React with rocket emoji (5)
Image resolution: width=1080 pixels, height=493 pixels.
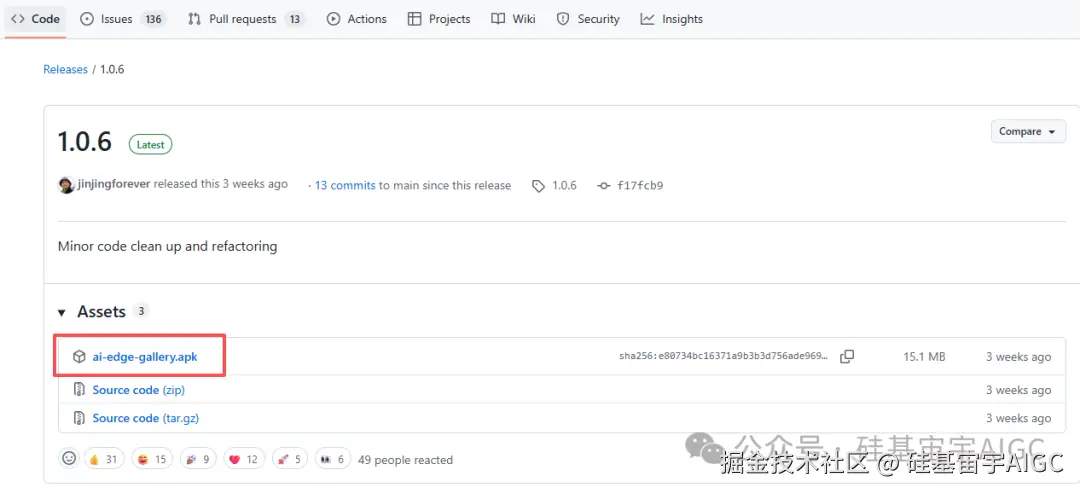pyautogui.click(x=289, y=459)
